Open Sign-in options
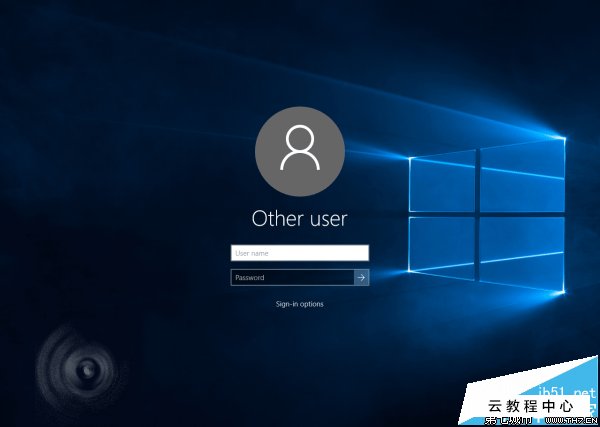This screenshot has width=600, height=427. point(300,304)
